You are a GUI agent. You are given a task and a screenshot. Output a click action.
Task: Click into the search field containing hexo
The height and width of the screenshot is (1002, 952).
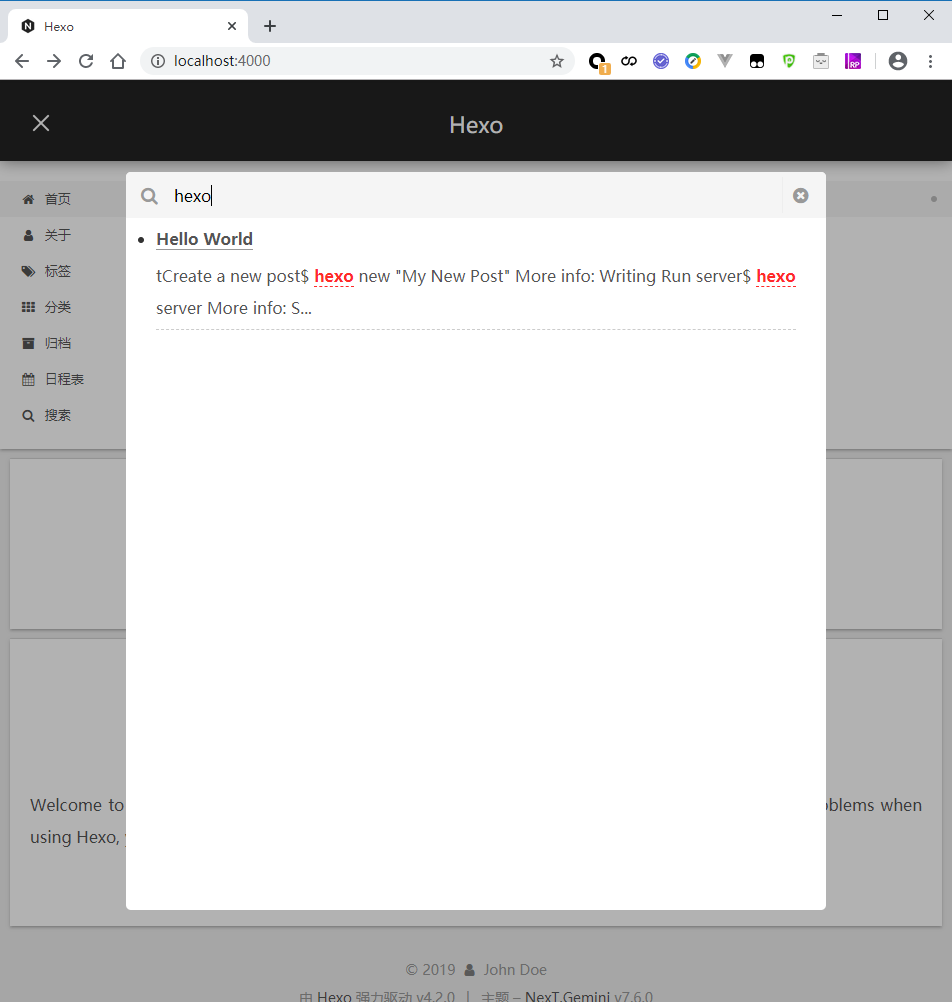pyautogui.click(x=470, y=196)
